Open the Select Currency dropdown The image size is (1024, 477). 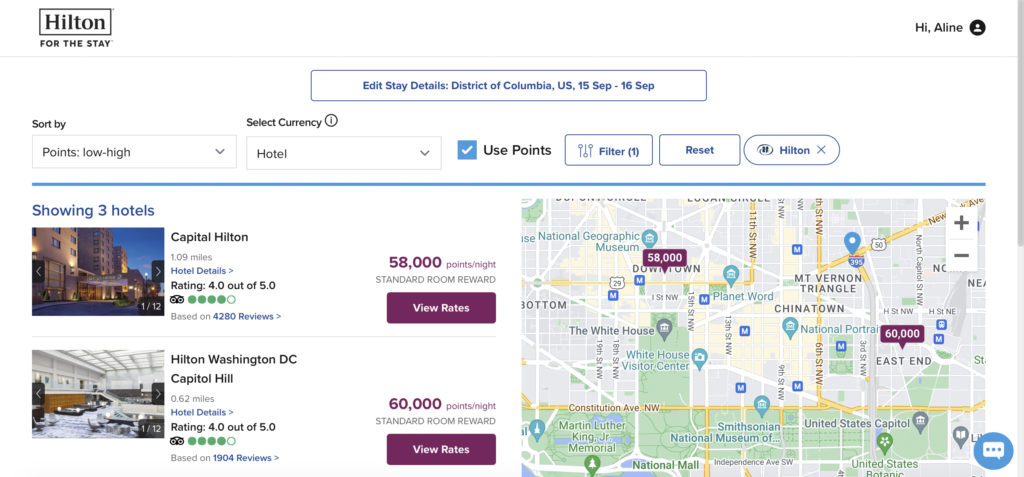point(343,153)
